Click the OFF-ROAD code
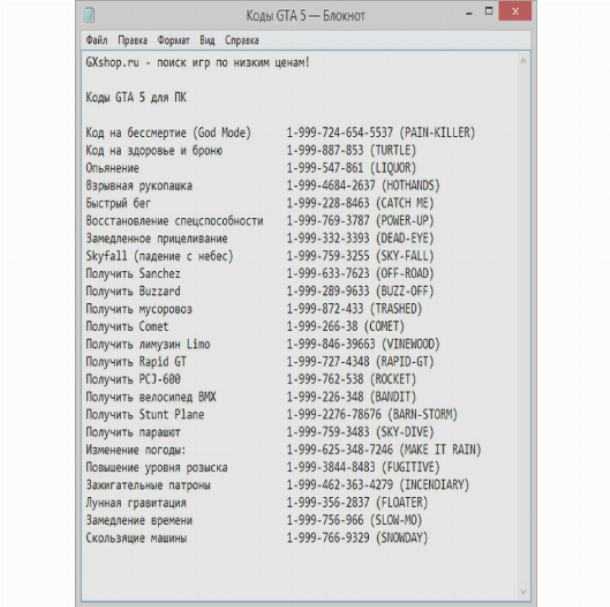The height and width of the screenshot is (607, 610). pyautogui.click(x=360, y=274)
